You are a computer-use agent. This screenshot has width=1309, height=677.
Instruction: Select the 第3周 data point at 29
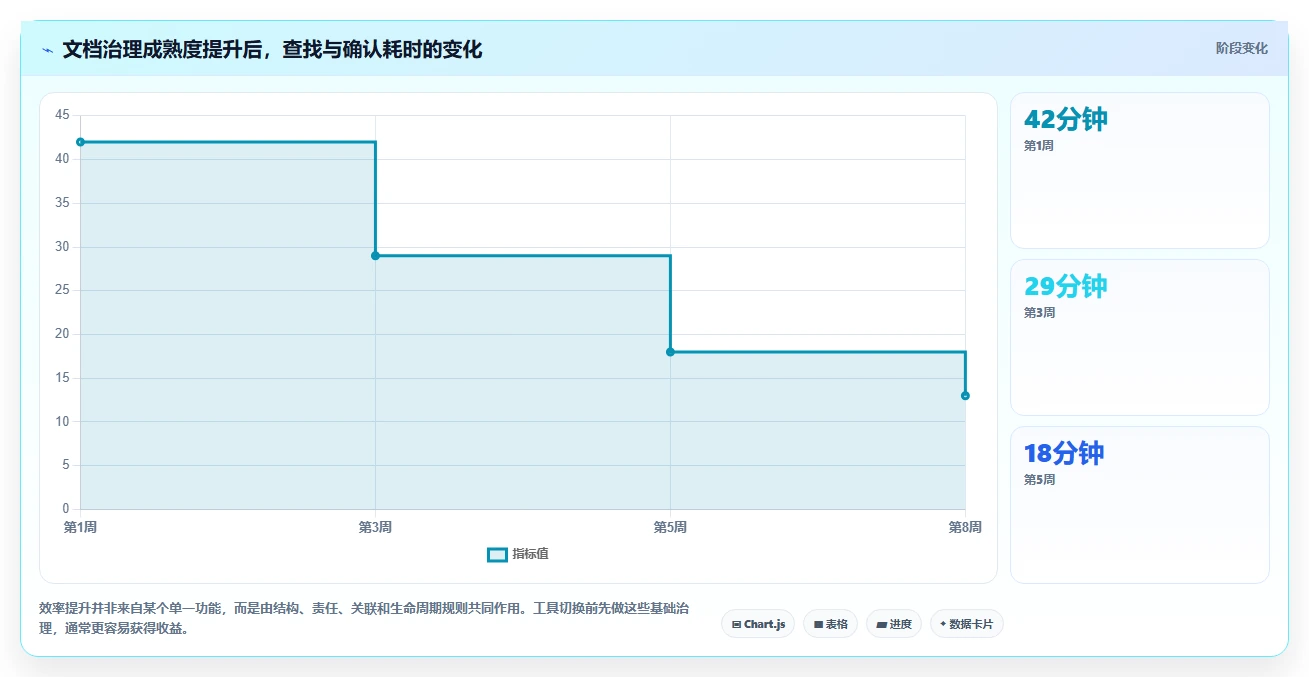pyautogui.click(x=375, y=256)
